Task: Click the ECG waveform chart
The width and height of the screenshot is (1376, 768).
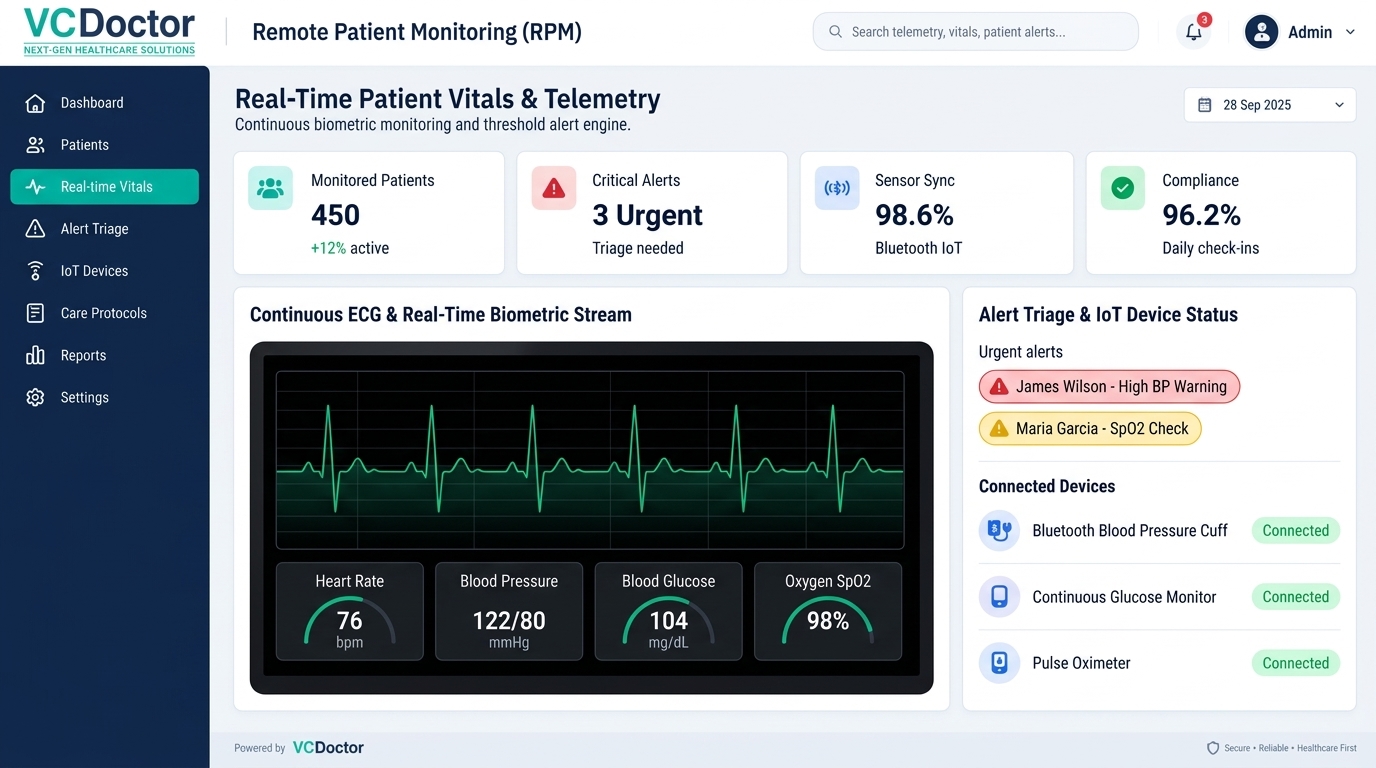Action: pyautogui.click(x=590, y=460)
